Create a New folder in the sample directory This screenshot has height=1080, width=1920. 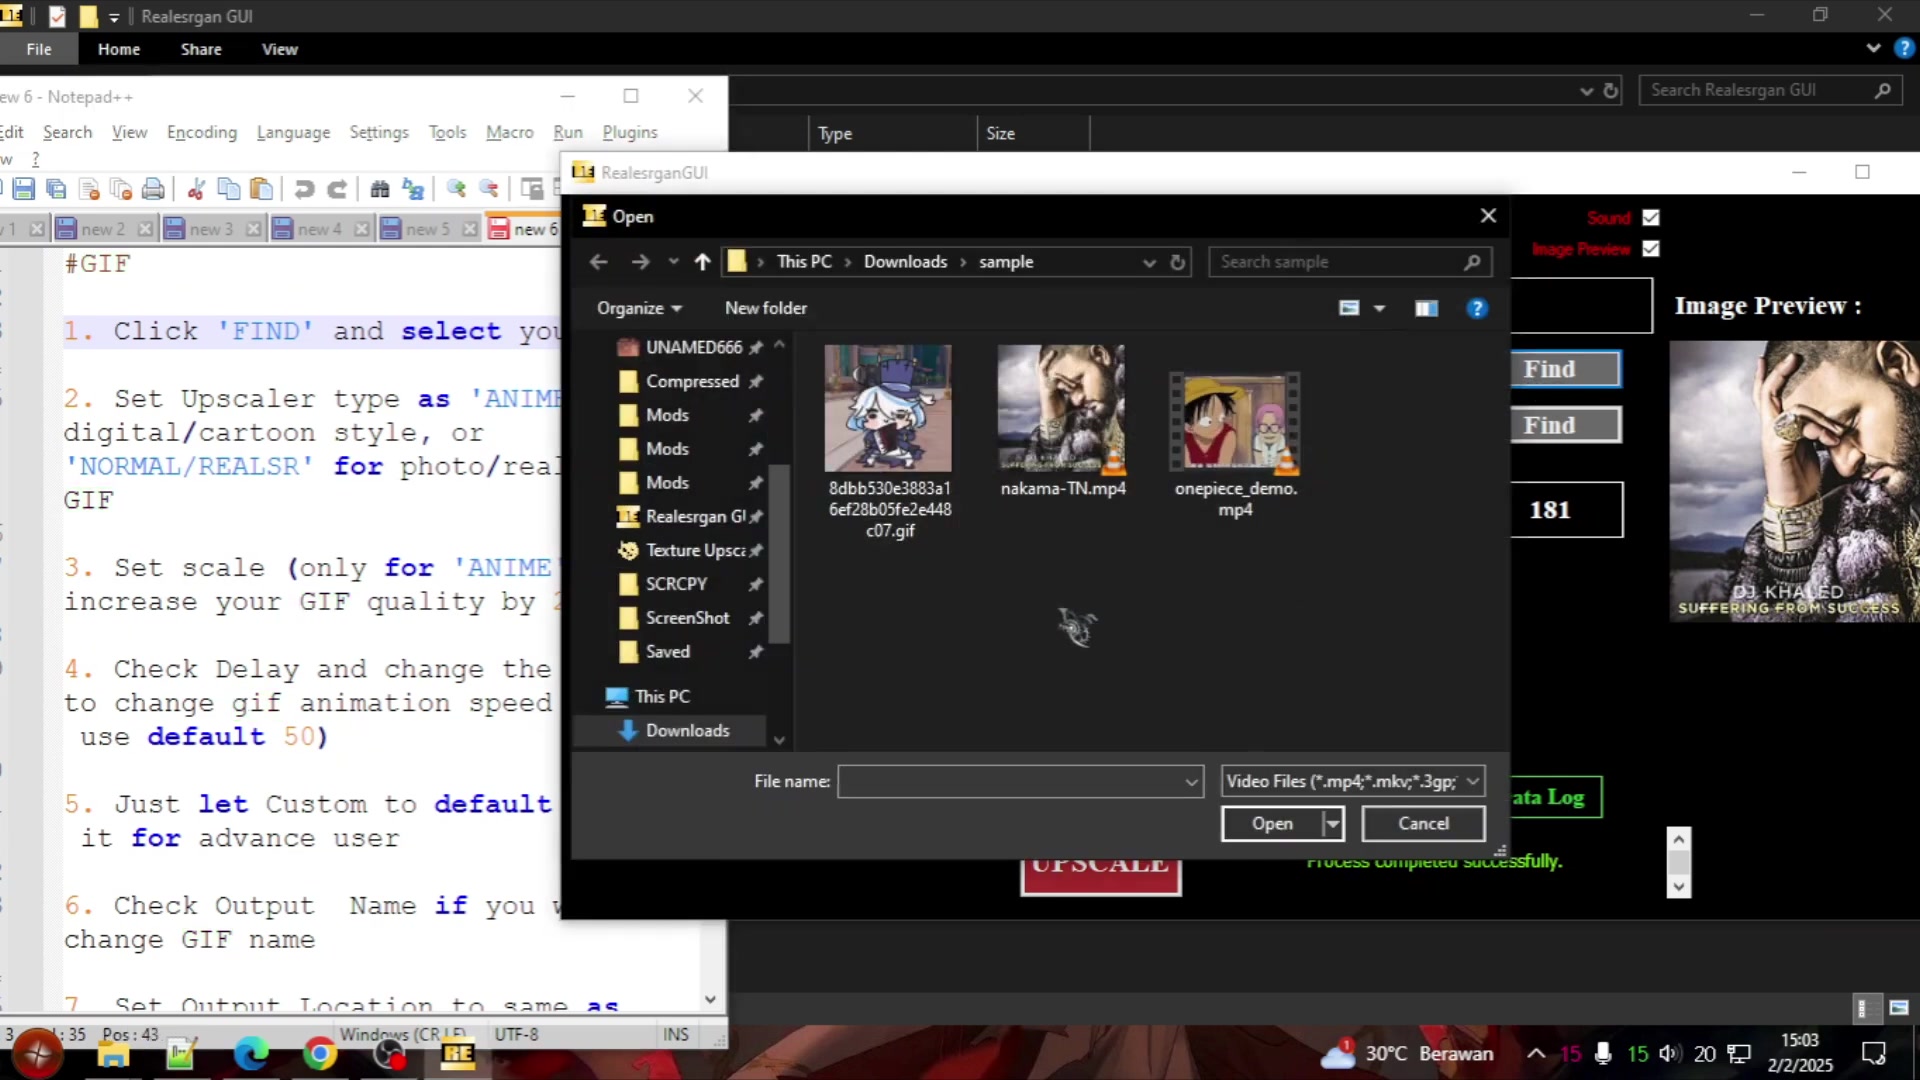(x=765, y=308)
